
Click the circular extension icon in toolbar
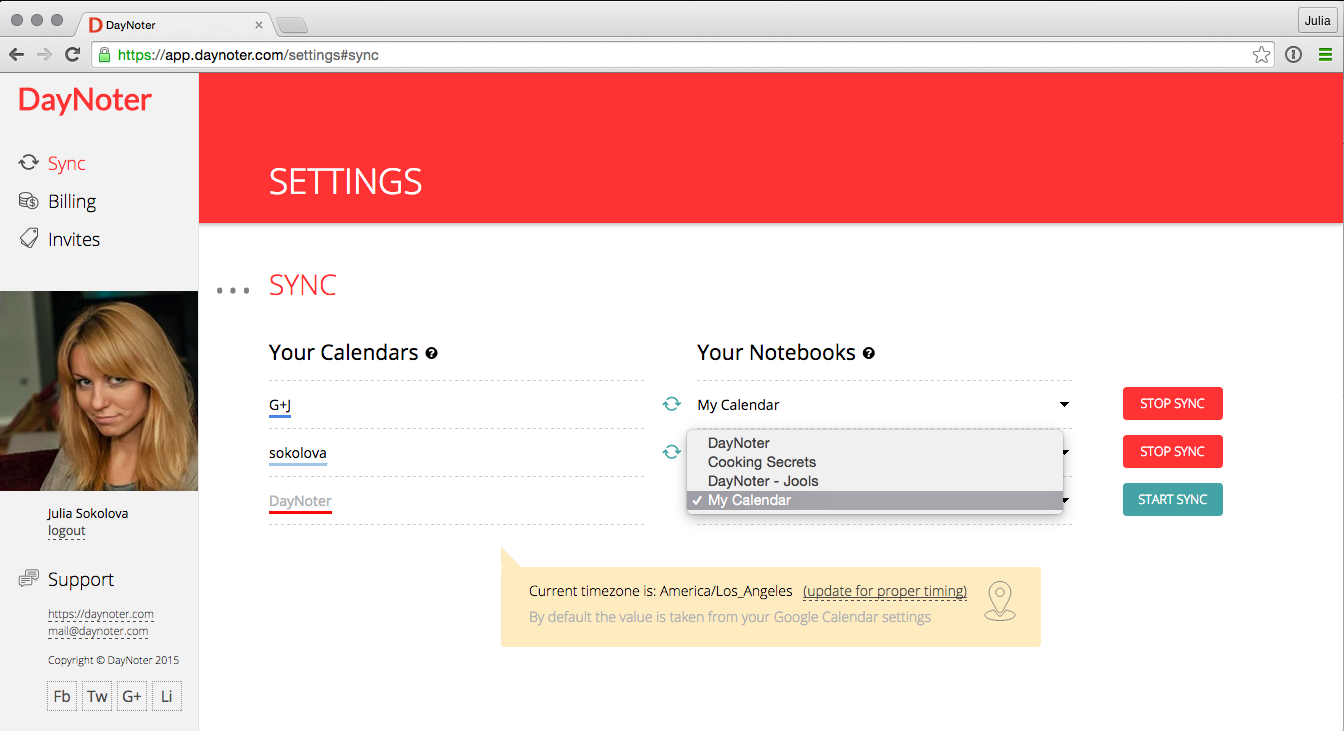click(1294, 55)
